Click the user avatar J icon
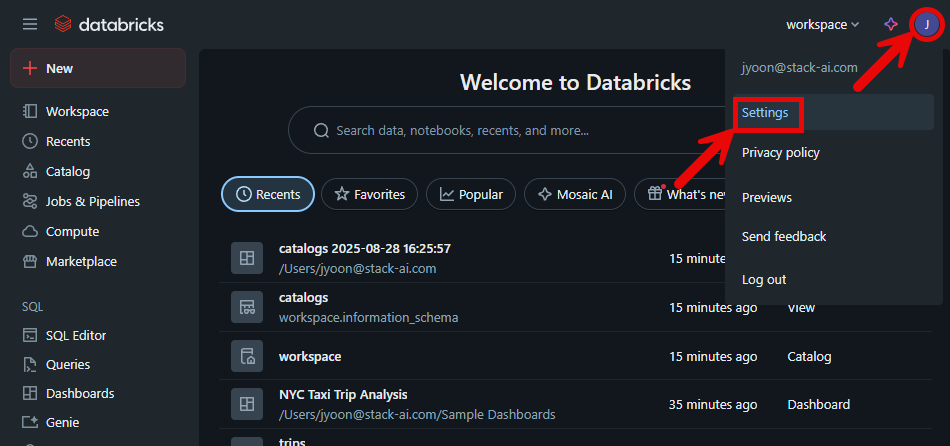 [x=926, y=24]
